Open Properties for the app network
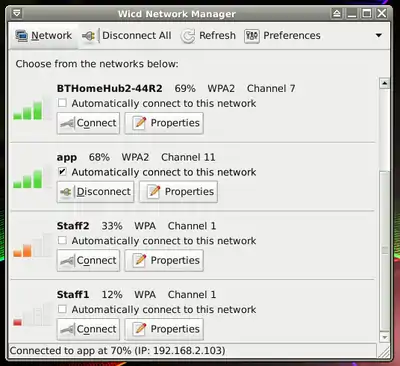The image size is (400, 366). [x=178, y=192]
